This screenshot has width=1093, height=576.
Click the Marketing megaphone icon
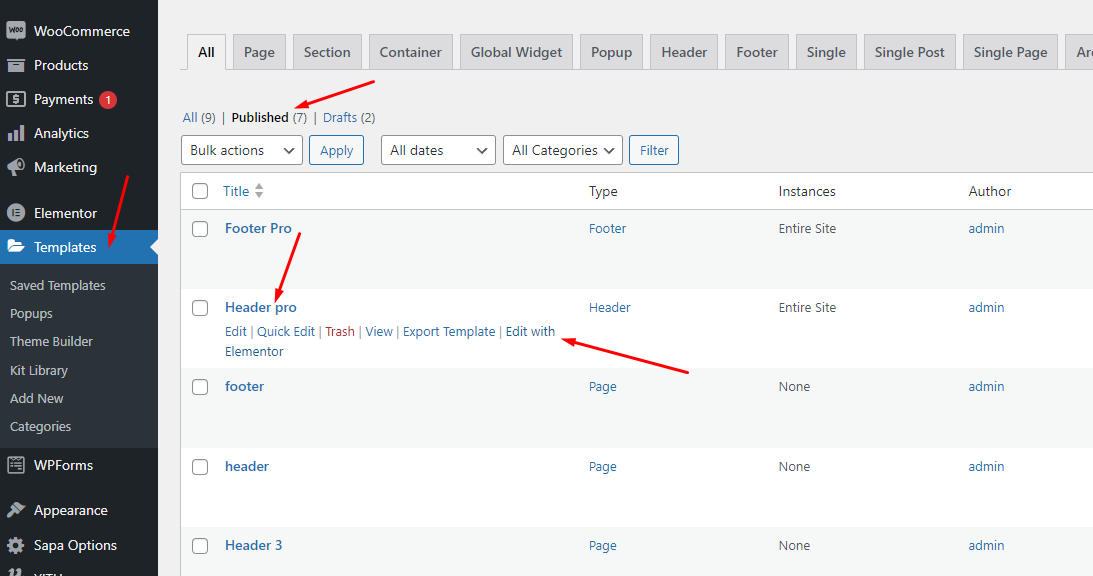[x=16, y=167]
